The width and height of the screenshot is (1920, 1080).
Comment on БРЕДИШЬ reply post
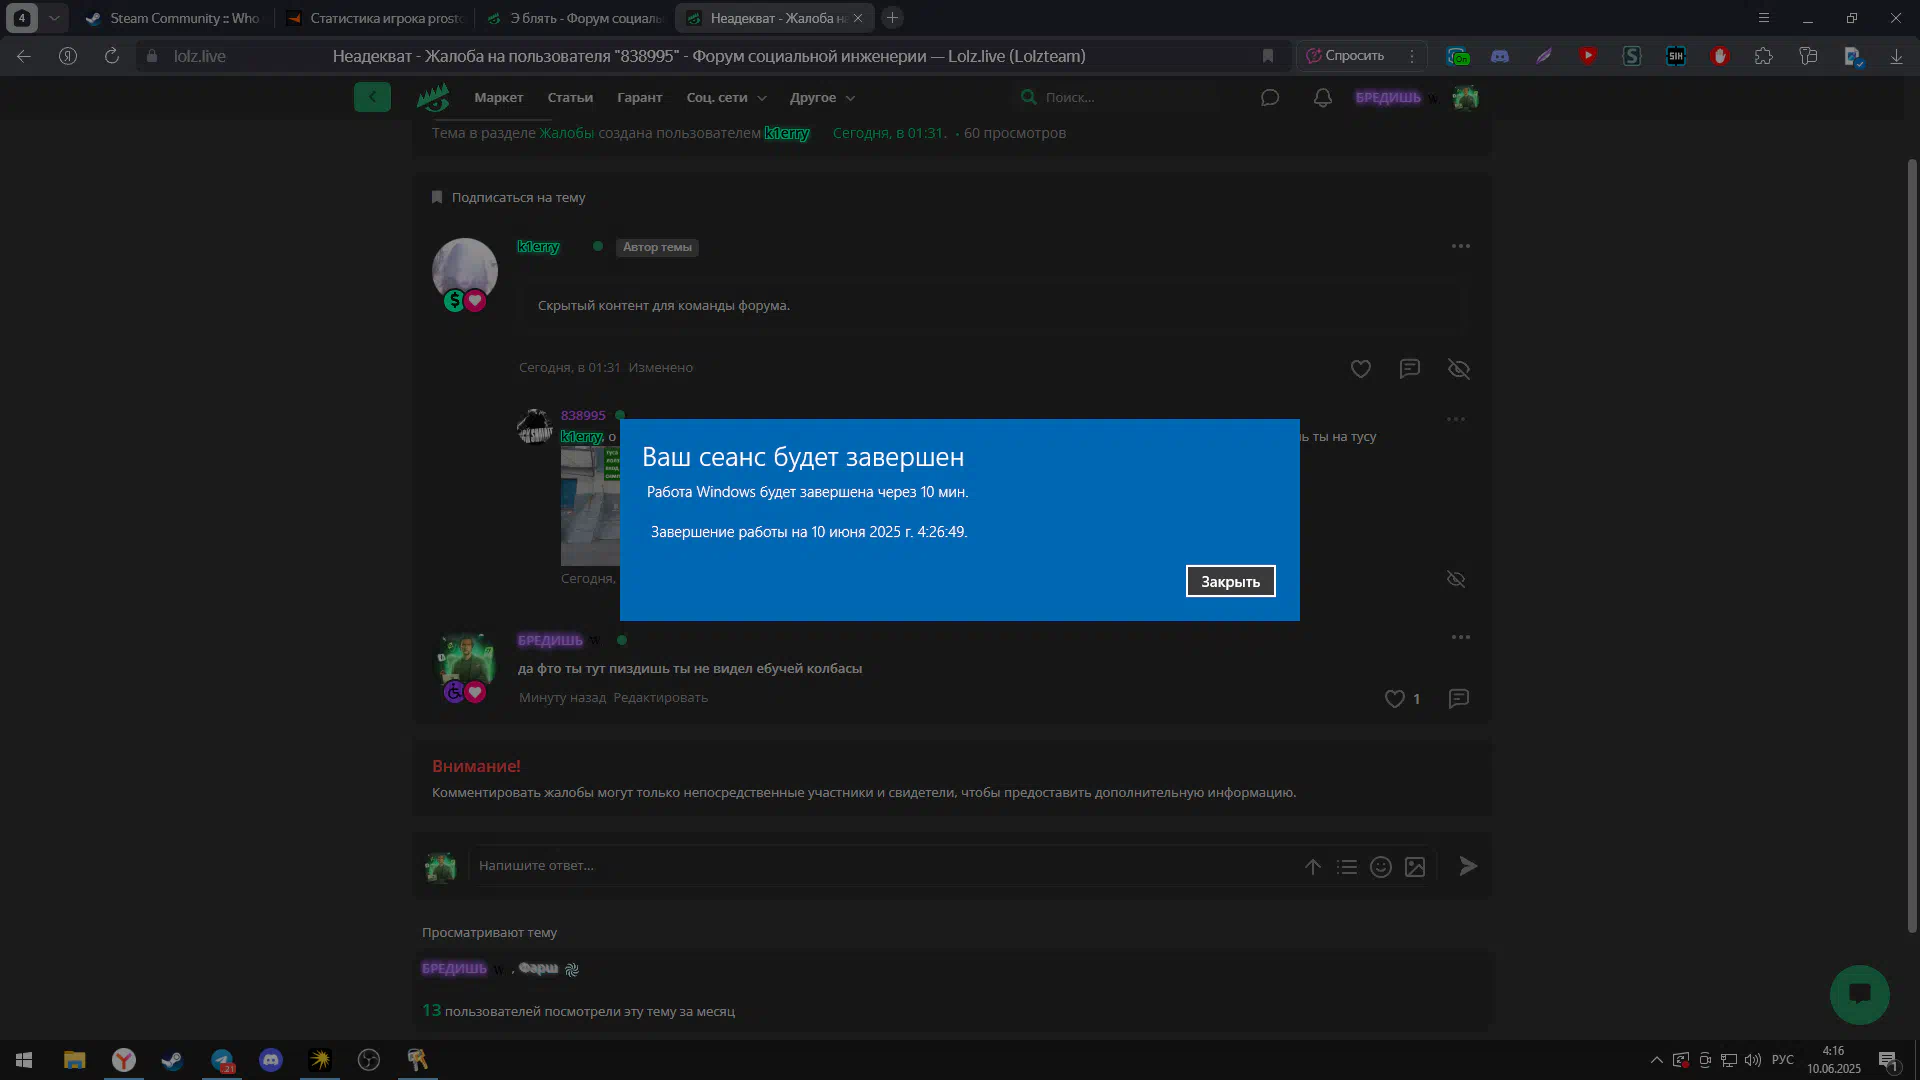pos(1458,699)
